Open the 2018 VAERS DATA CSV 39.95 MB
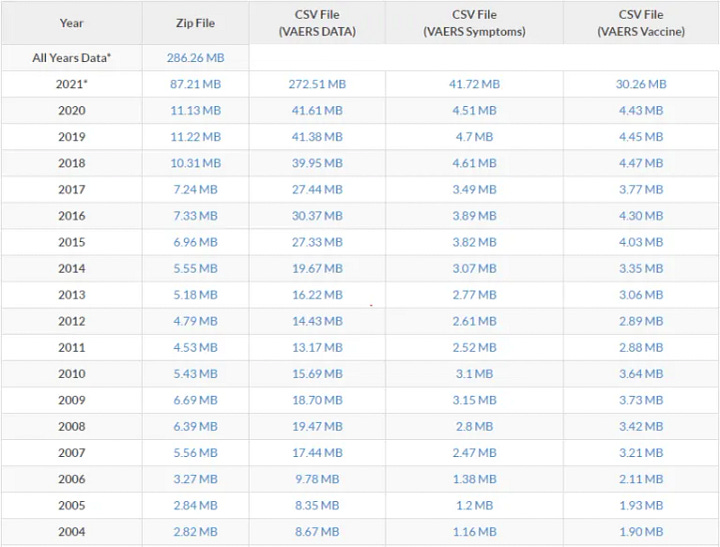The width and height of the screenshot is (720, 547). click(x=317, y=163)
